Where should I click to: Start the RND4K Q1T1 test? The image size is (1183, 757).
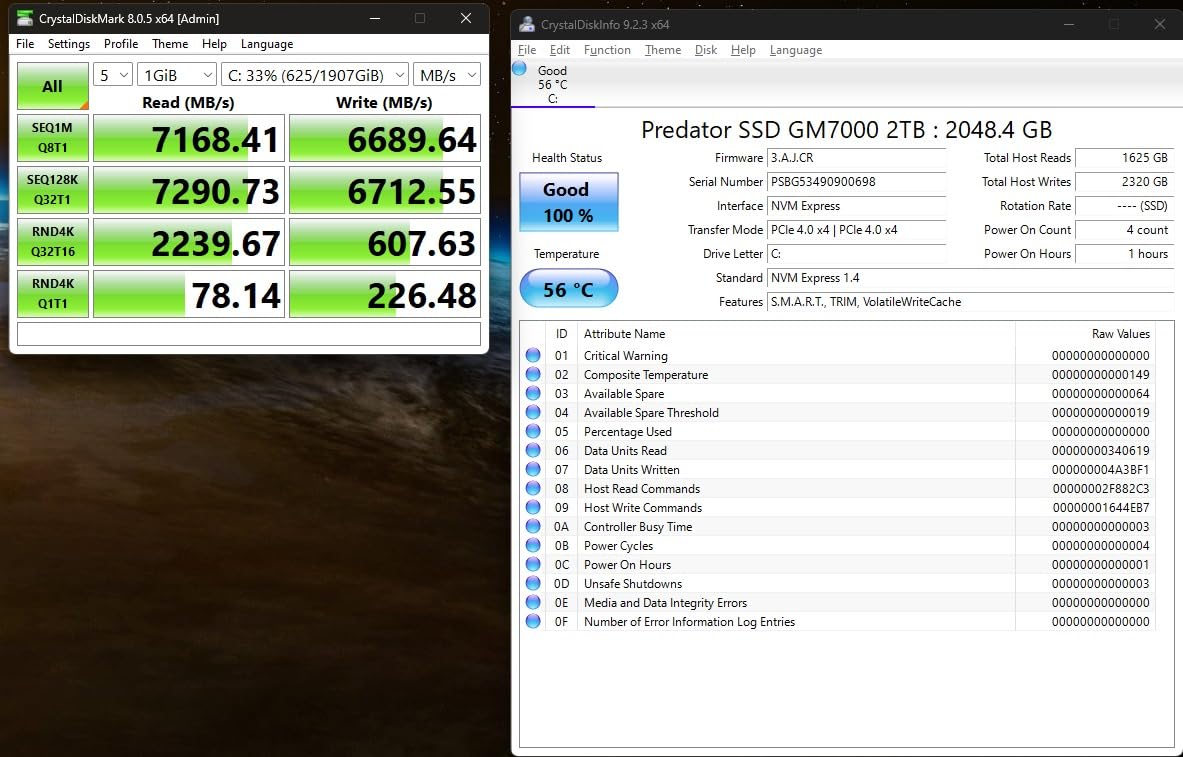click(x=53, y=294)
